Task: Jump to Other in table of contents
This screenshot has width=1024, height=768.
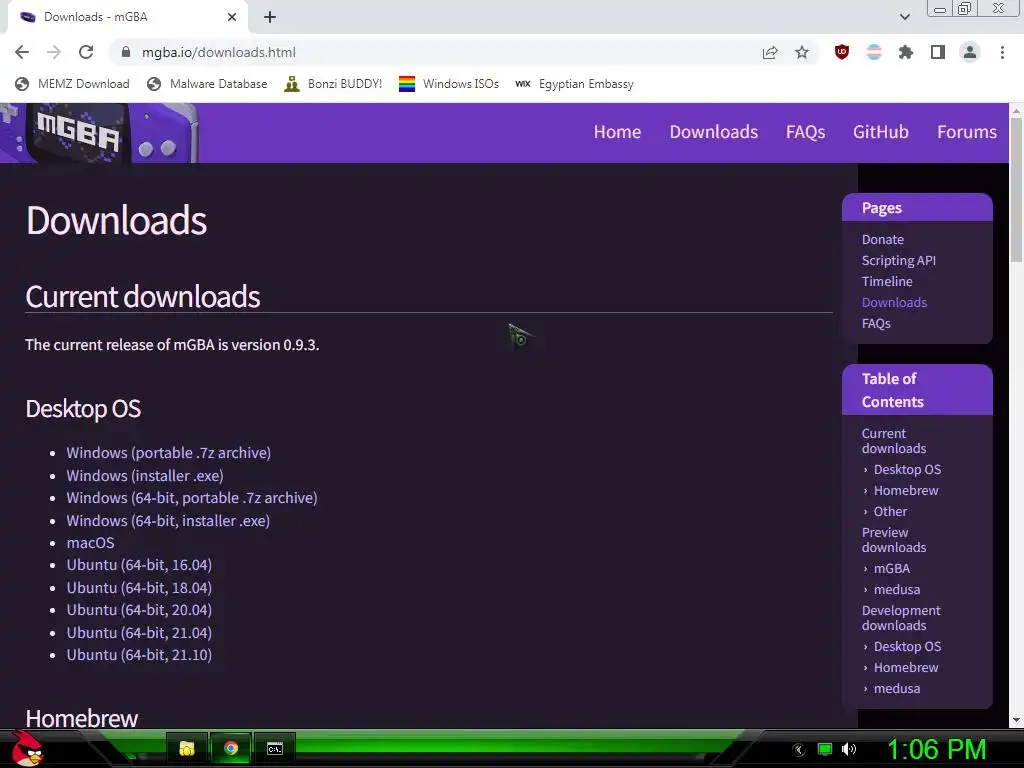Action: coord(890,511)
